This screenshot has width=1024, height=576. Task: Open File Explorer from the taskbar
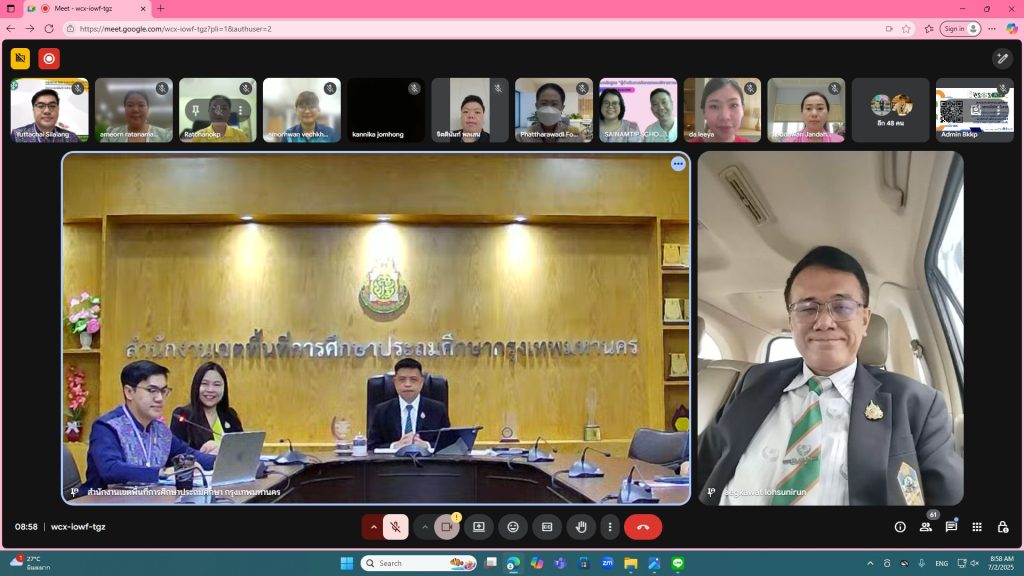[x=631, y=563]
